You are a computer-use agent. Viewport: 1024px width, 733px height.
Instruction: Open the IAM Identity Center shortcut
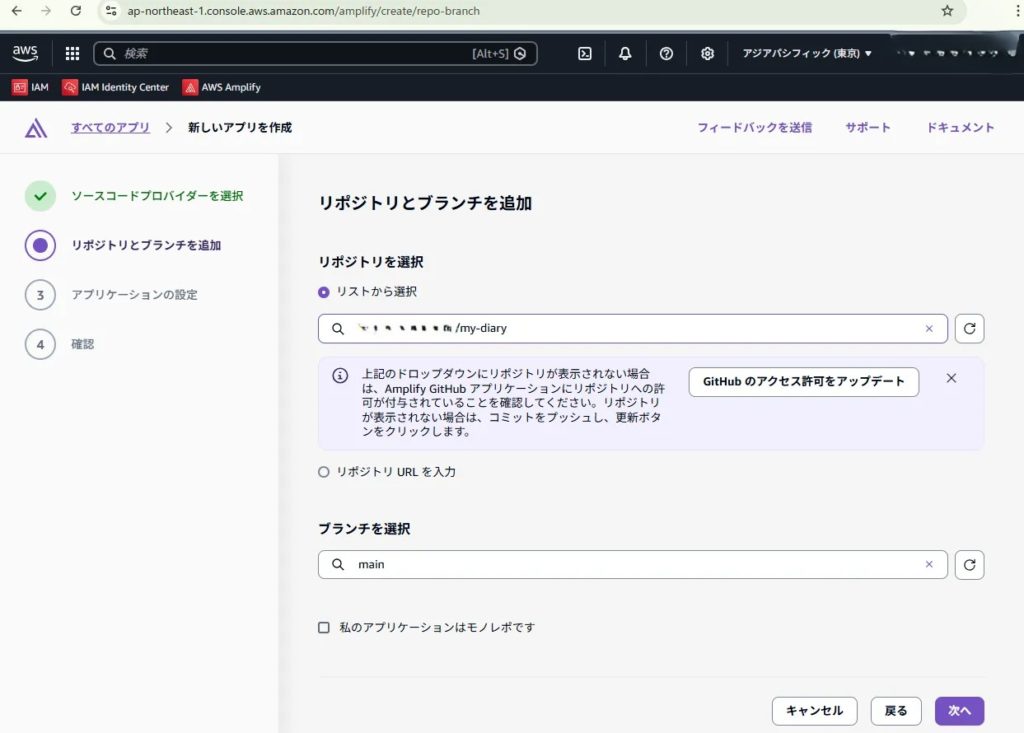click(x=115, y=88)
